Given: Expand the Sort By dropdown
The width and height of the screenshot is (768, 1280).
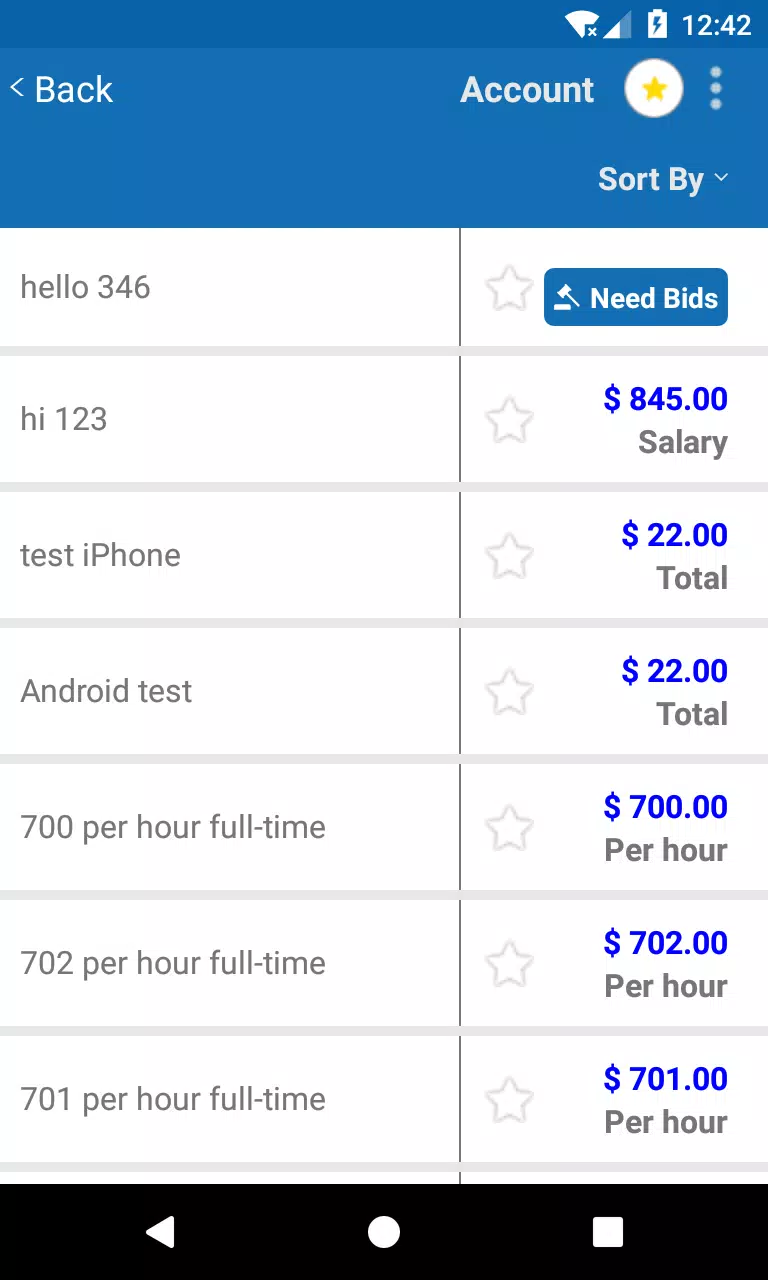Looking at the screenshot, I should [663, 179].
